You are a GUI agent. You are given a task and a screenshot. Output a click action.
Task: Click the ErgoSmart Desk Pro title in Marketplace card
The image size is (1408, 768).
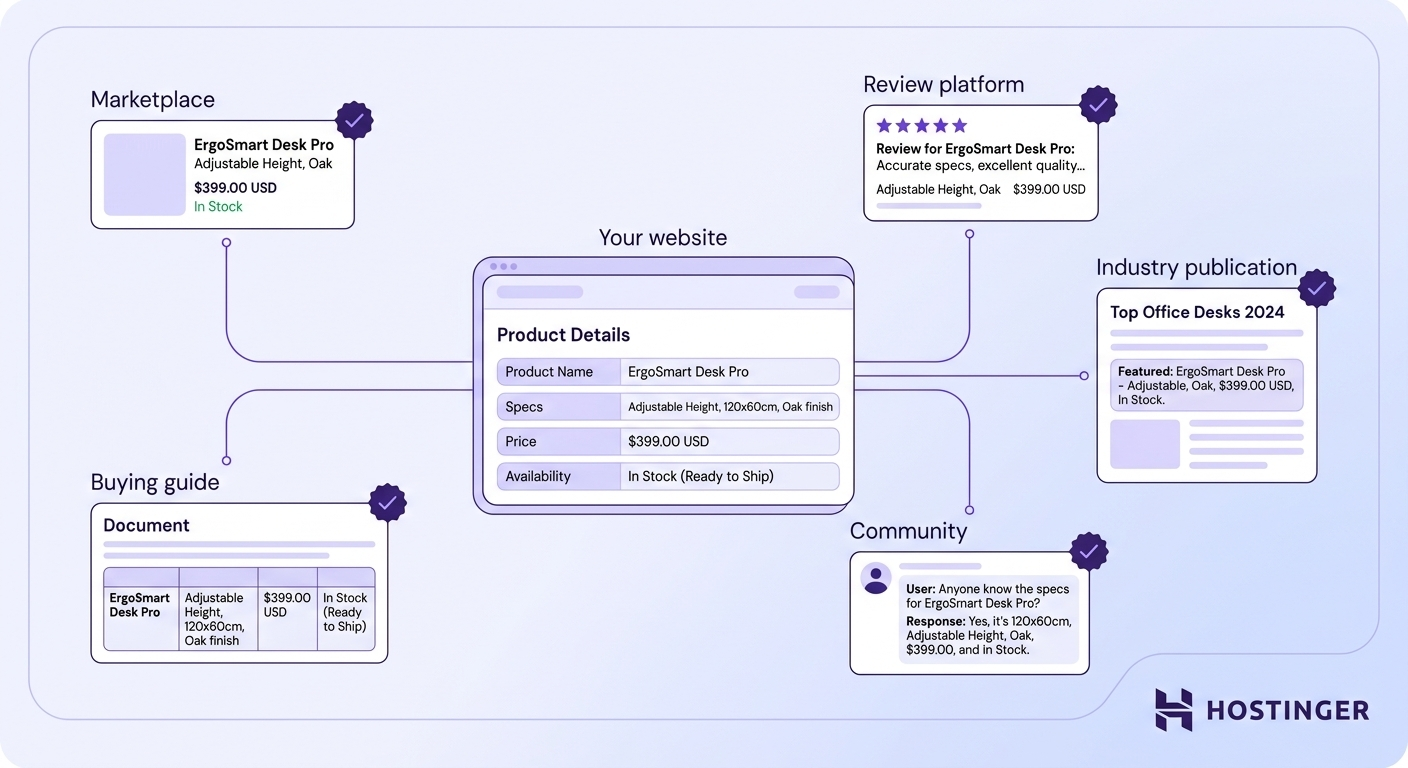[x=264, y=145]
